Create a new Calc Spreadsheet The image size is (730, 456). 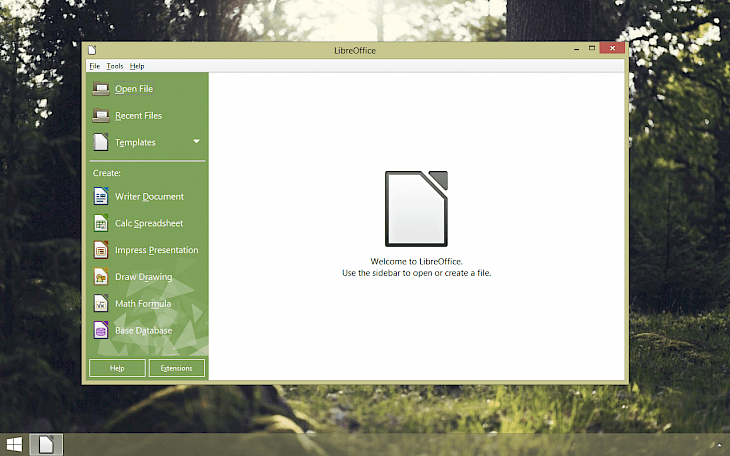[147, 223]
